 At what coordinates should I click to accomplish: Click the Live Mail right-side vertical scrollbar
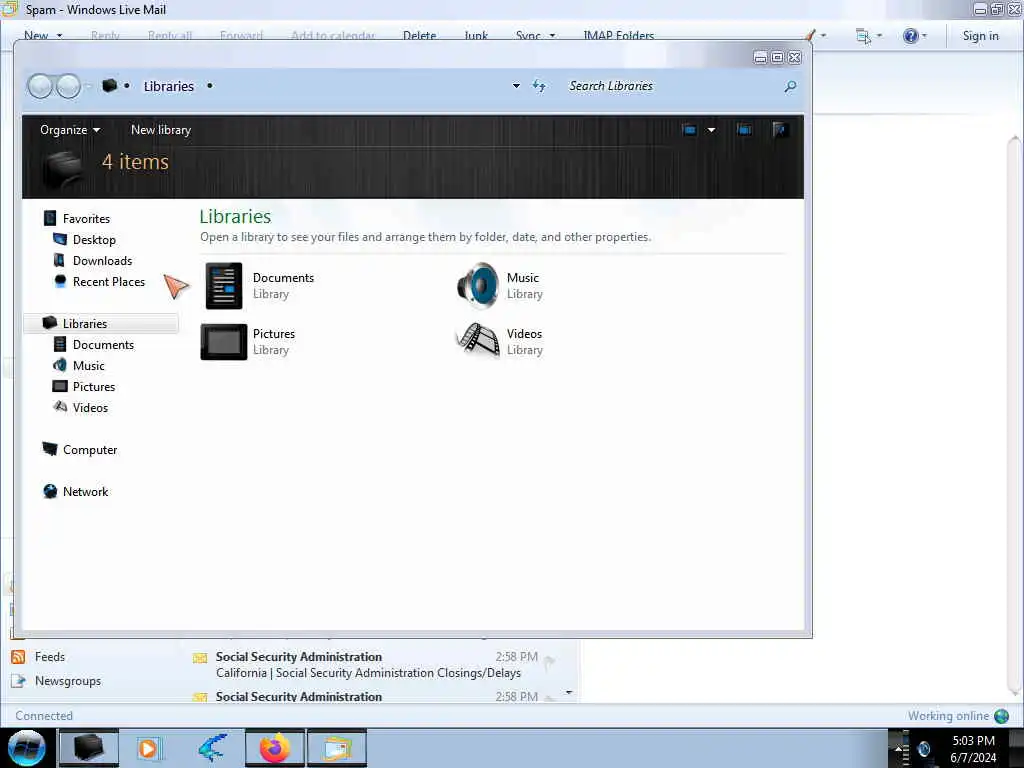point(1014,416)
